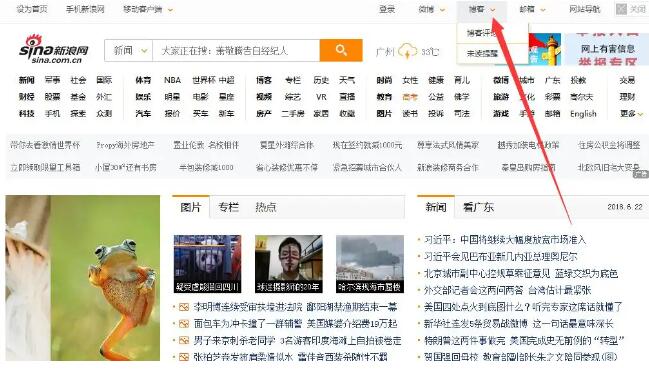Image resolution: width=649 pixels, height=371 pixels.
Task: Switch to the 看广东 tab
Action: [478, 207]
